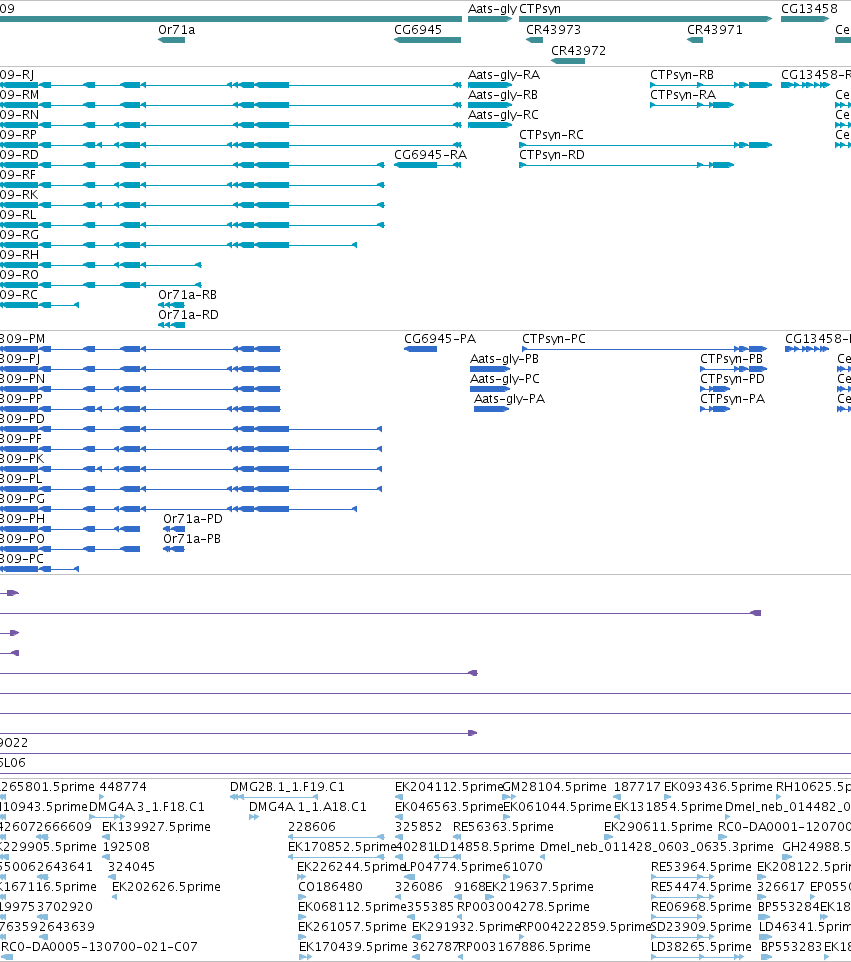851x962 pixels.
Task: Click the Or71a gene arrow glyph
Action: (171, 40)
